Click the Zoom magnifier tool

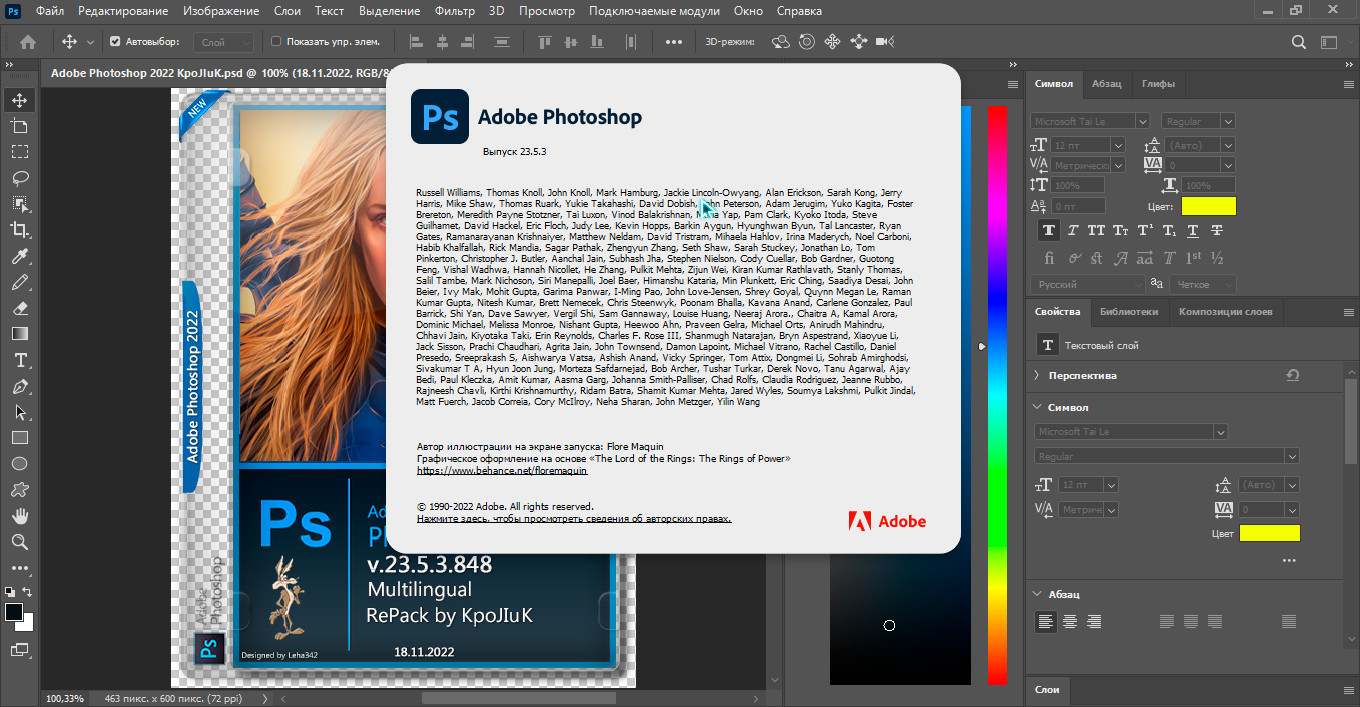[x=19, y=542]
